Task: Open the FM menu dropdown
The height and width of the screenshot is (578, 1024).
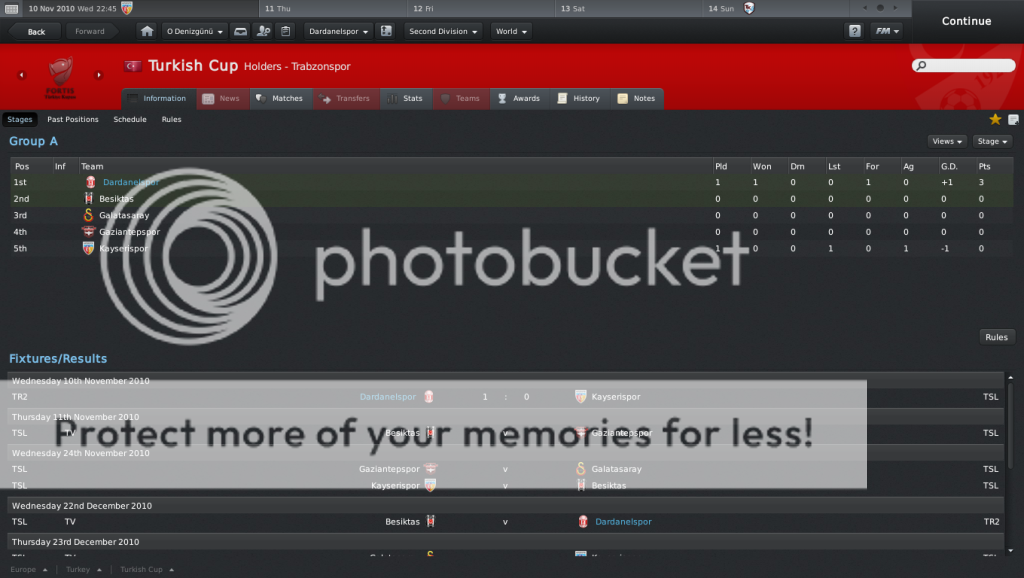Action: [887, 31]
